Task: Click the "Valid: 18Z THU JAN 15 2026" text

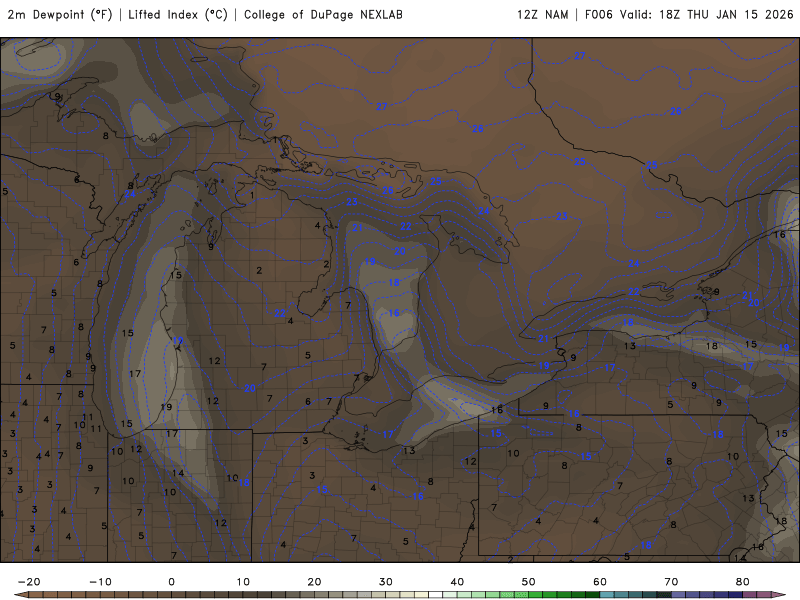Action: [x=707, y=15]
